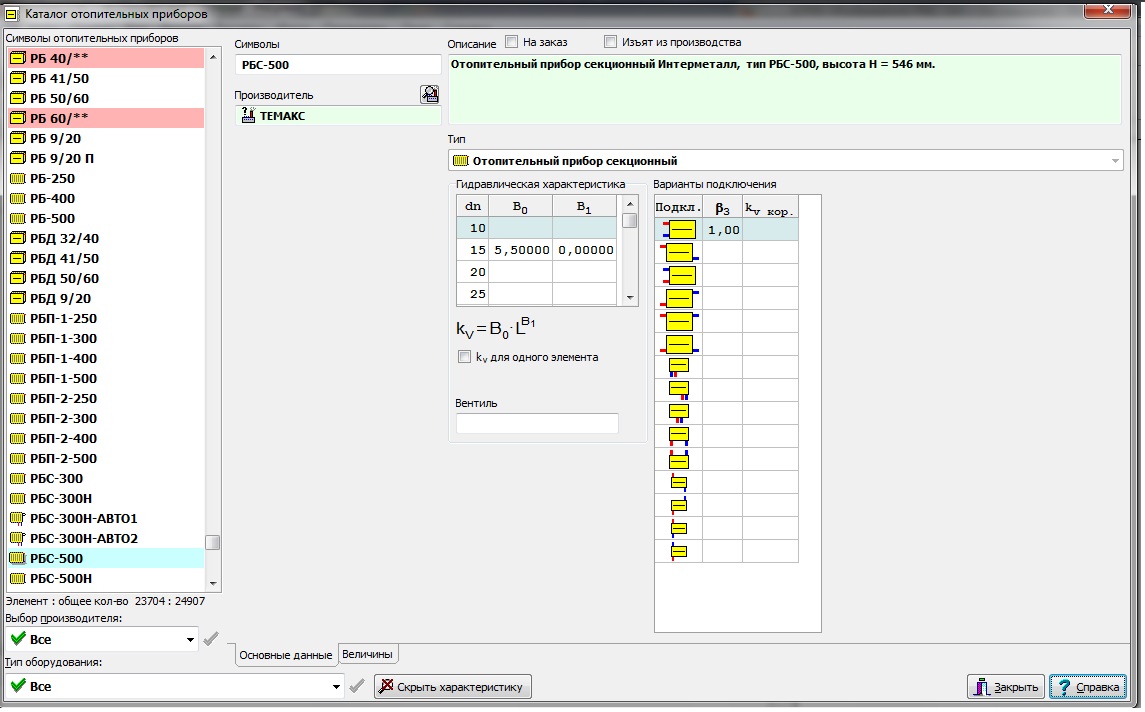The width and height of the screenshot is (1145, 712).
Task: Click the ТЕМАКС manufacturer icon
Action: point(249,116)
